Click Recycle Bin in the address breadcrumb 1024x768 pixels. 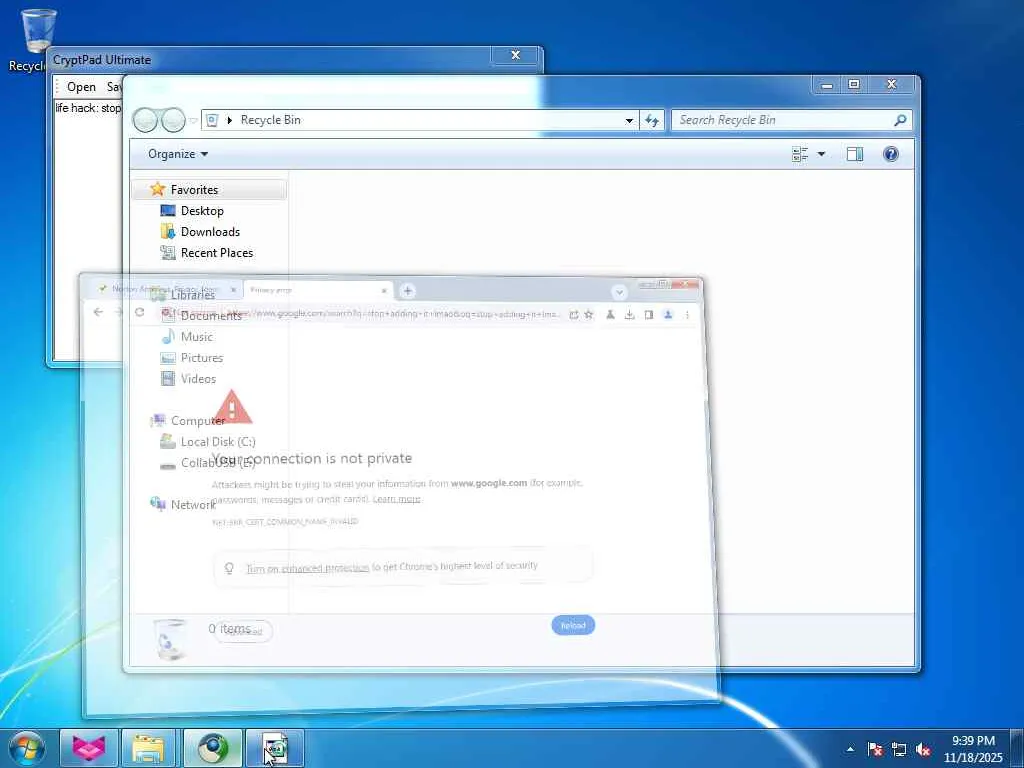pos(270,120)
